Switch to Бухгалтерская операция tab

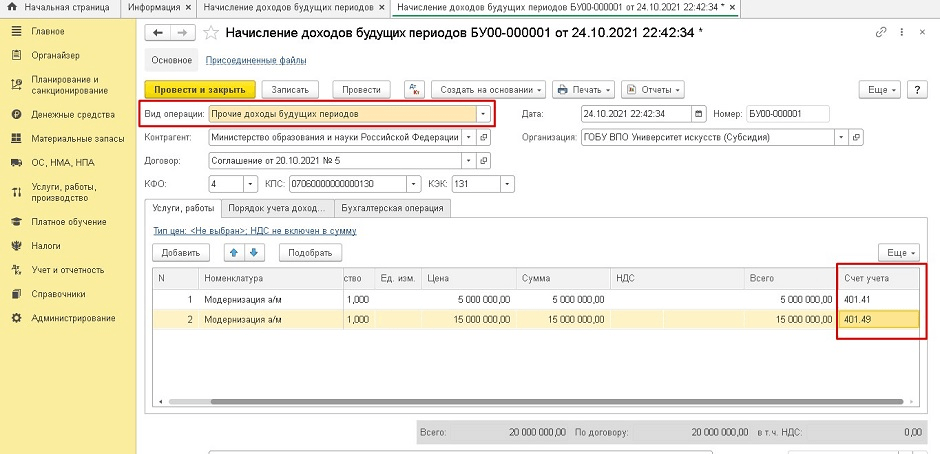point(393,208)
